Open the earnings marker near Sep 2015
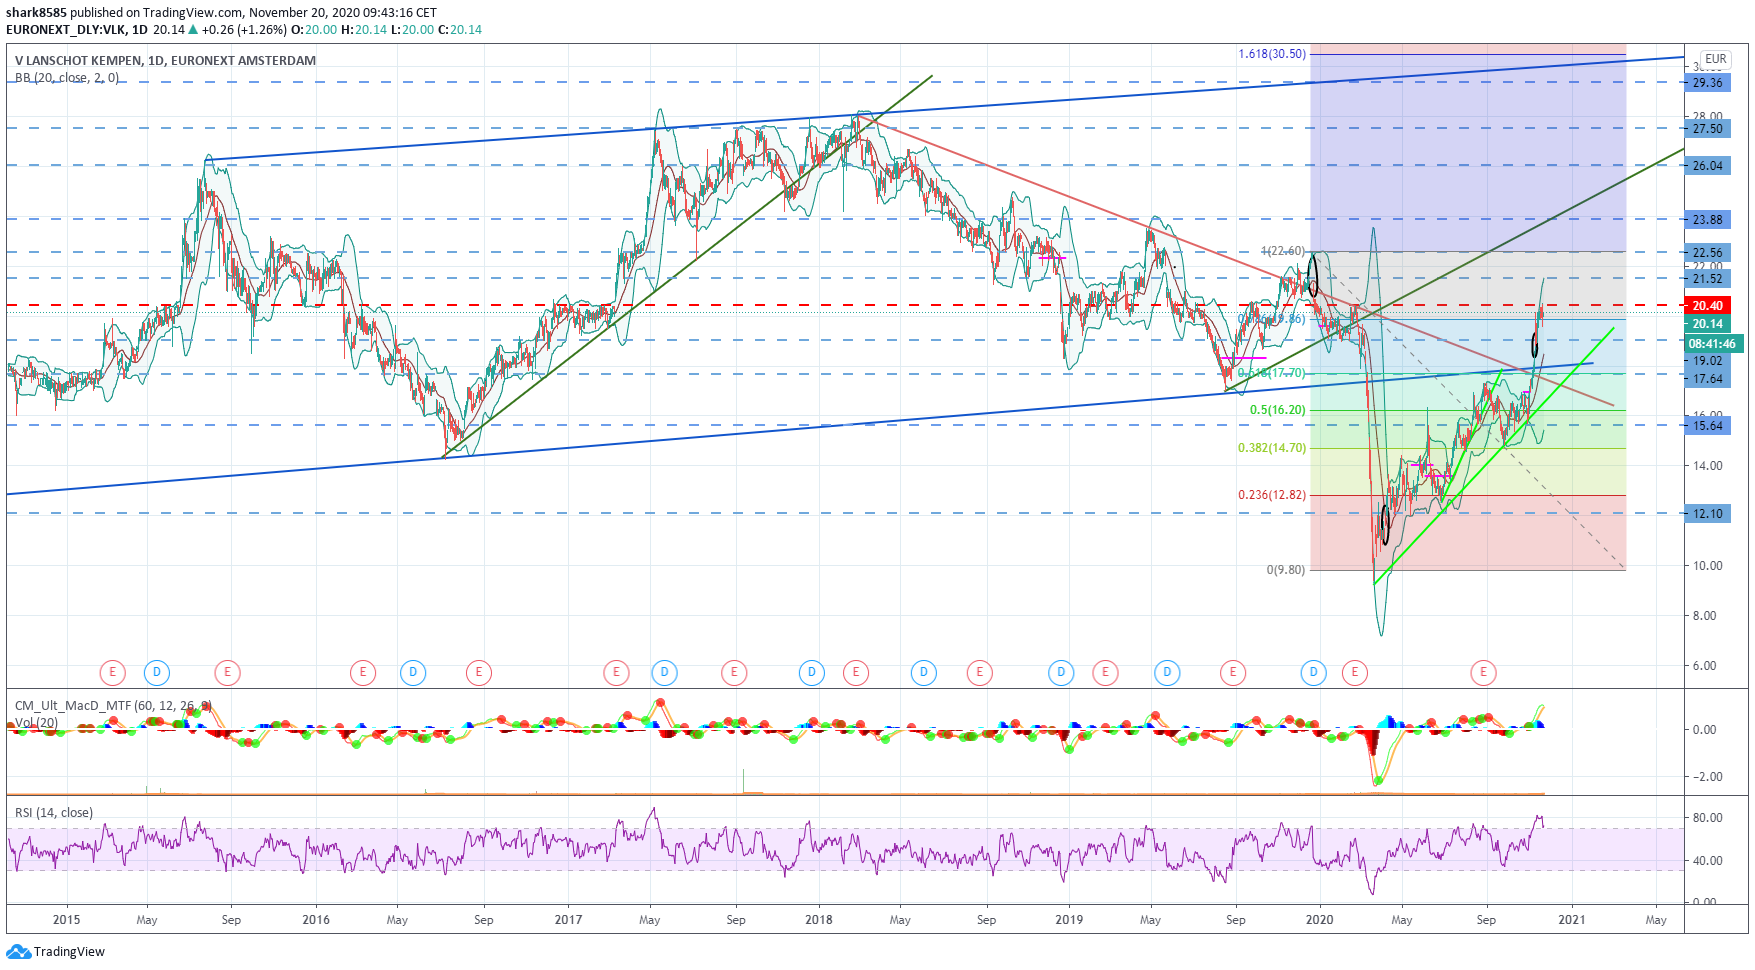The image size is (1755, 970). click(228, 673)
